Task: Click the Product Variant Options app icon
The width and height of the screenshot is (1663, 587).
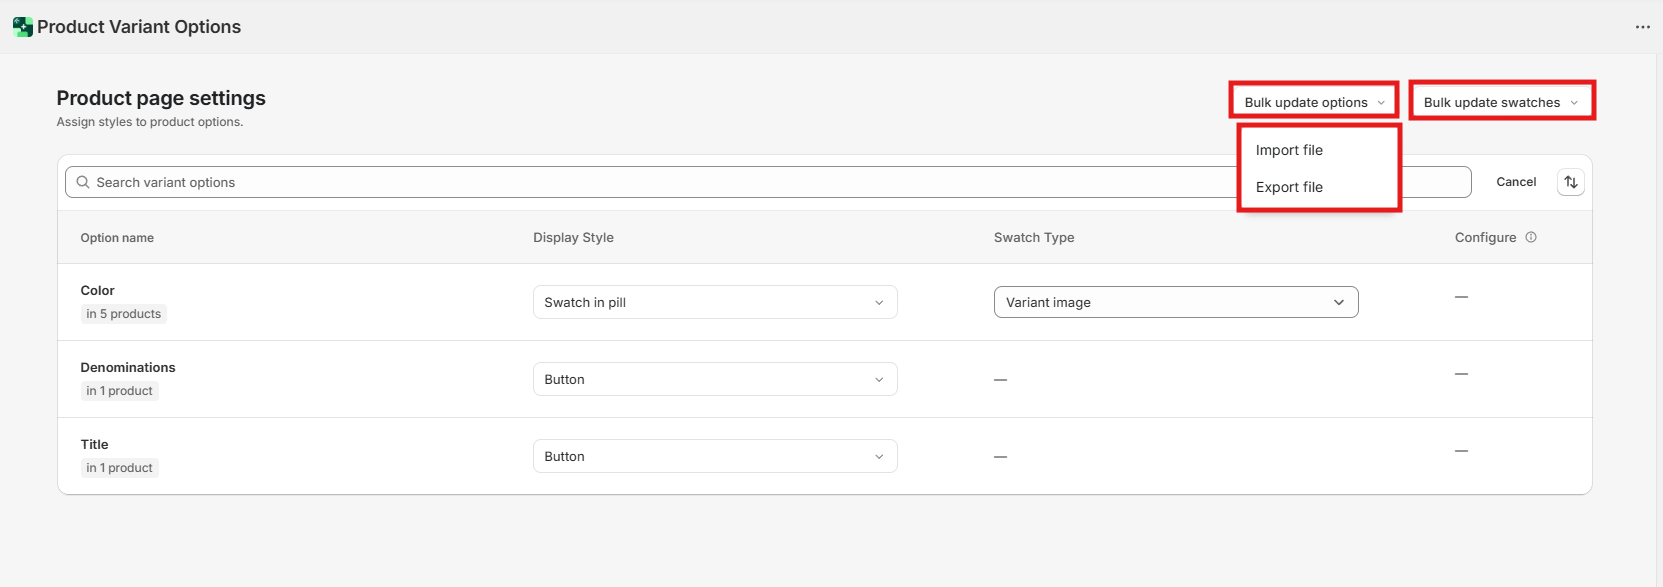Action: coord(22,27)
